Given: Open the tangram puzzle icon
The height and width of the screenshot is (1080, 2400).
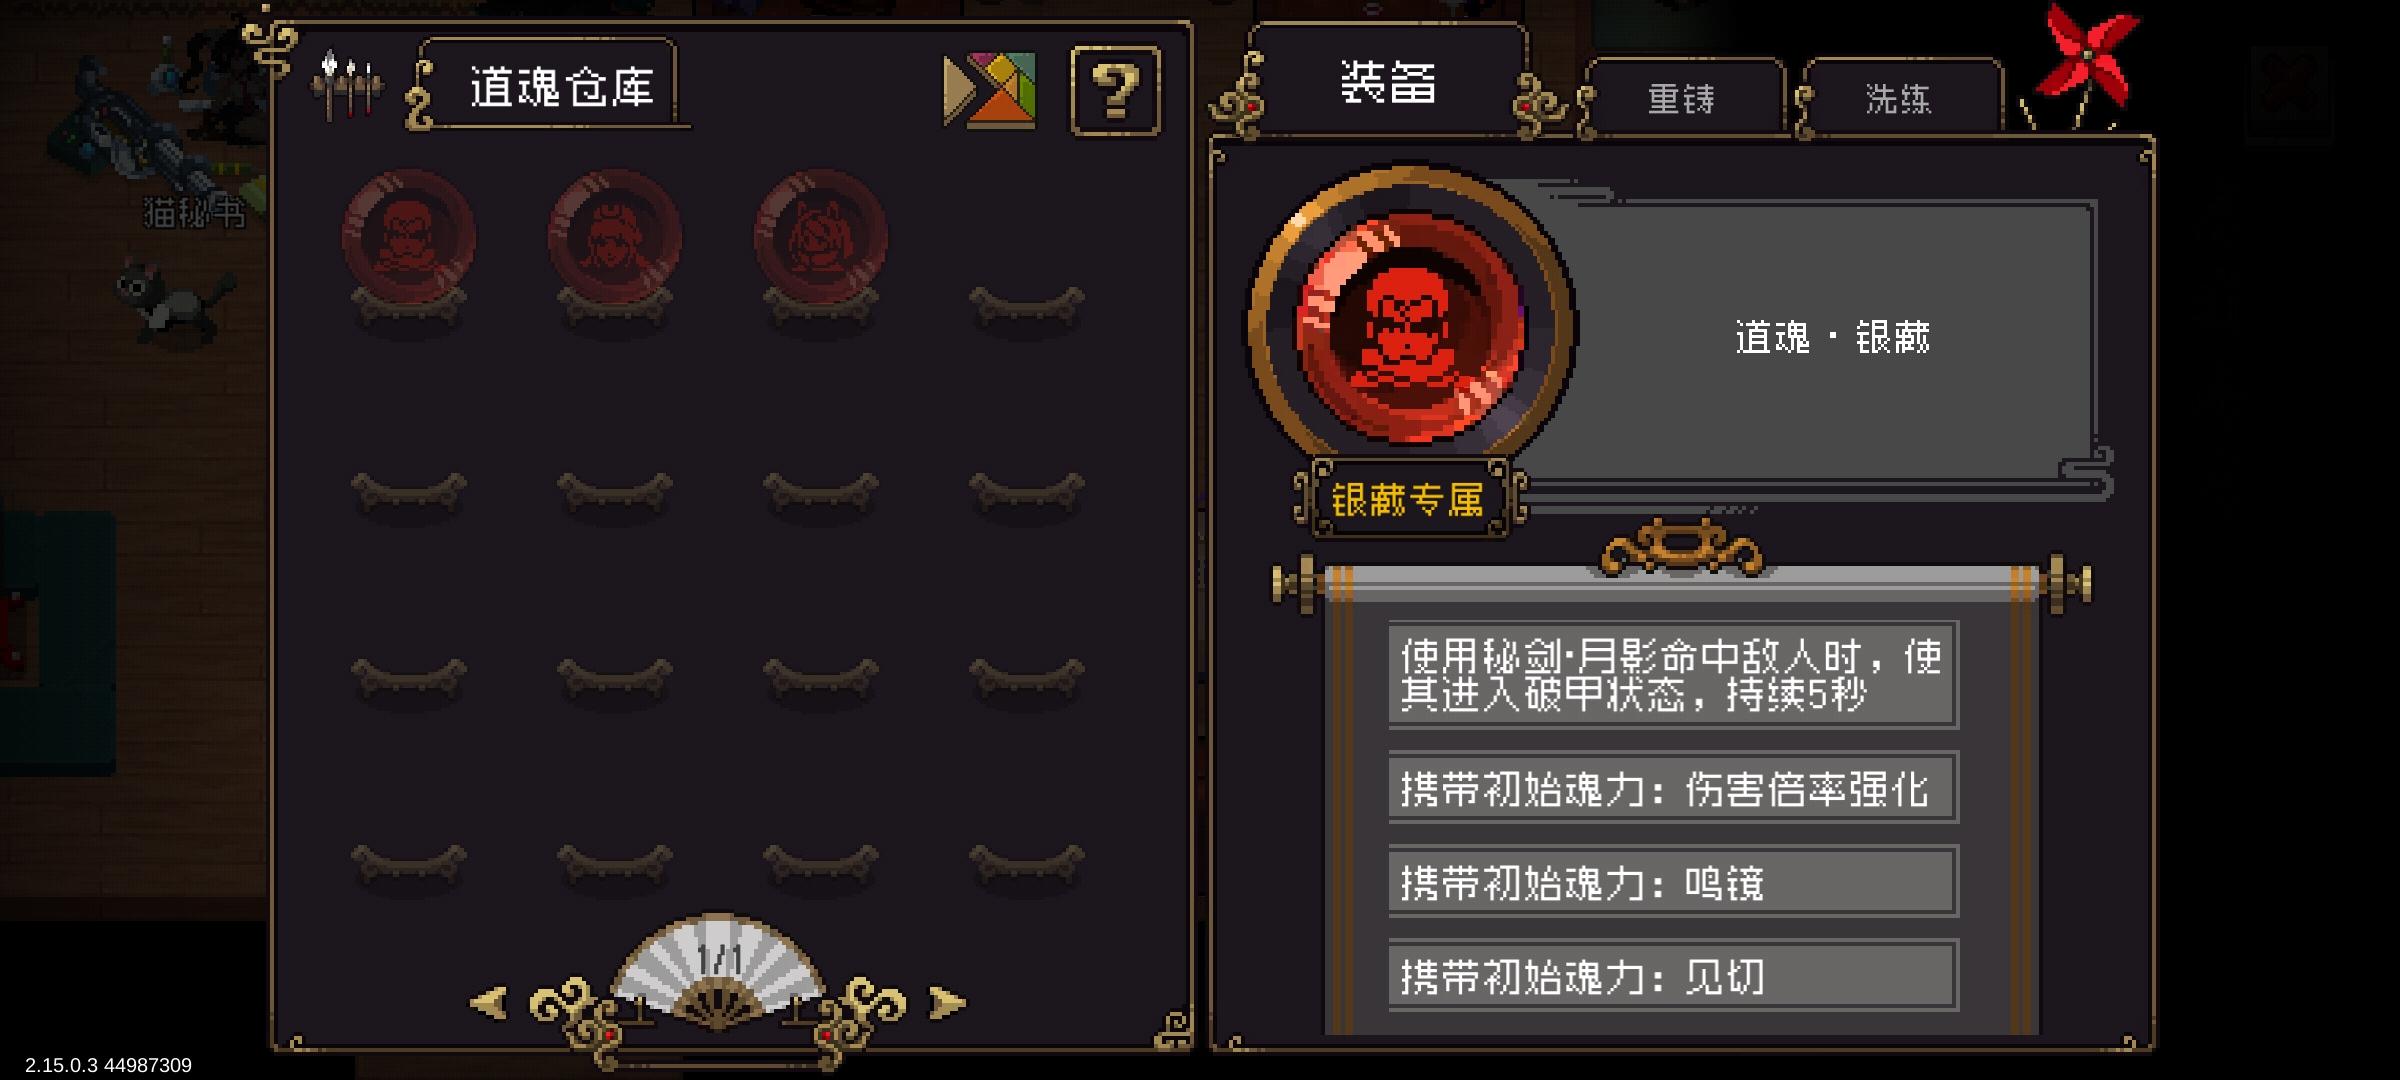Looking at the screenshot, I should tap(989, 91).
